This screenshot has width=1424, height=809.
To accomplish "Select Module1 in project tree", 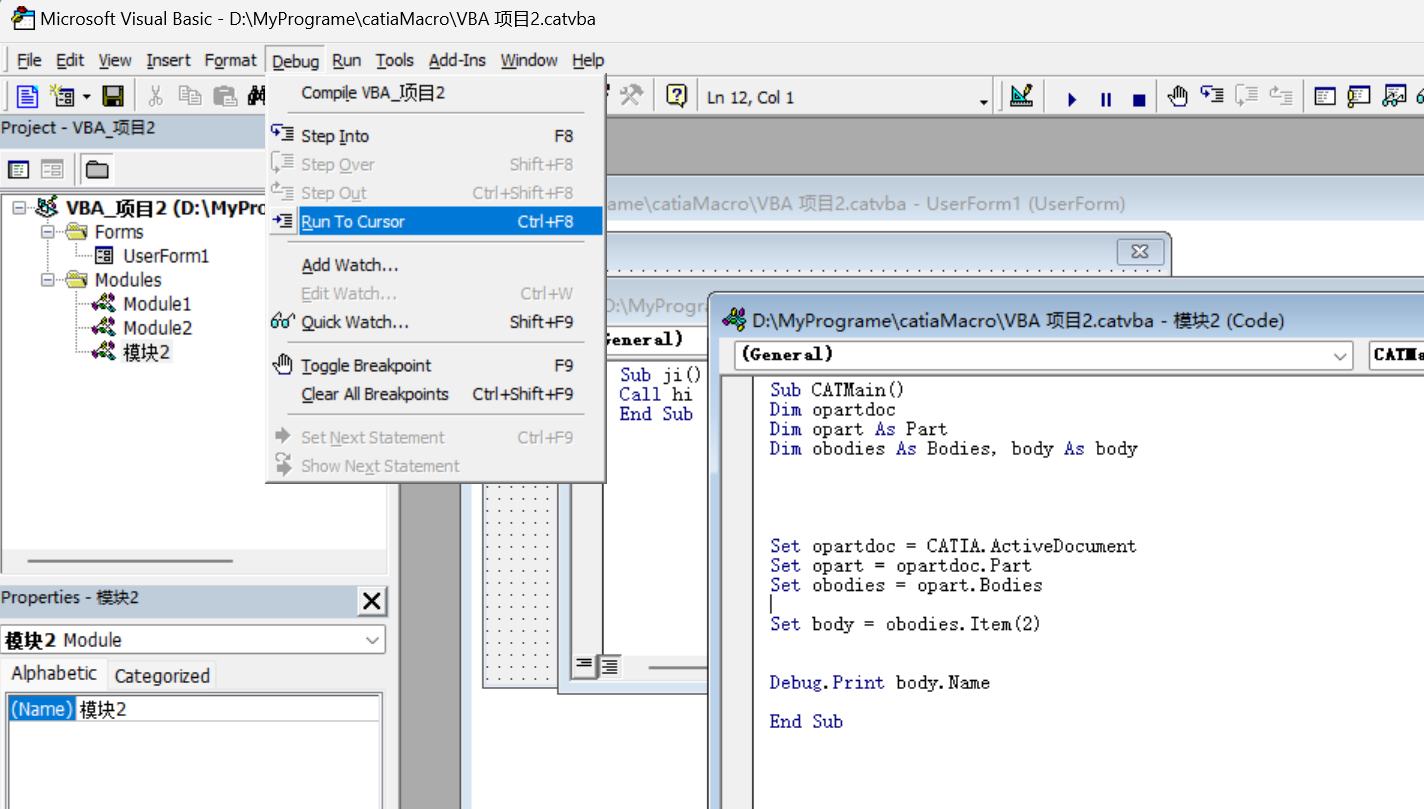I will point(157,304).
